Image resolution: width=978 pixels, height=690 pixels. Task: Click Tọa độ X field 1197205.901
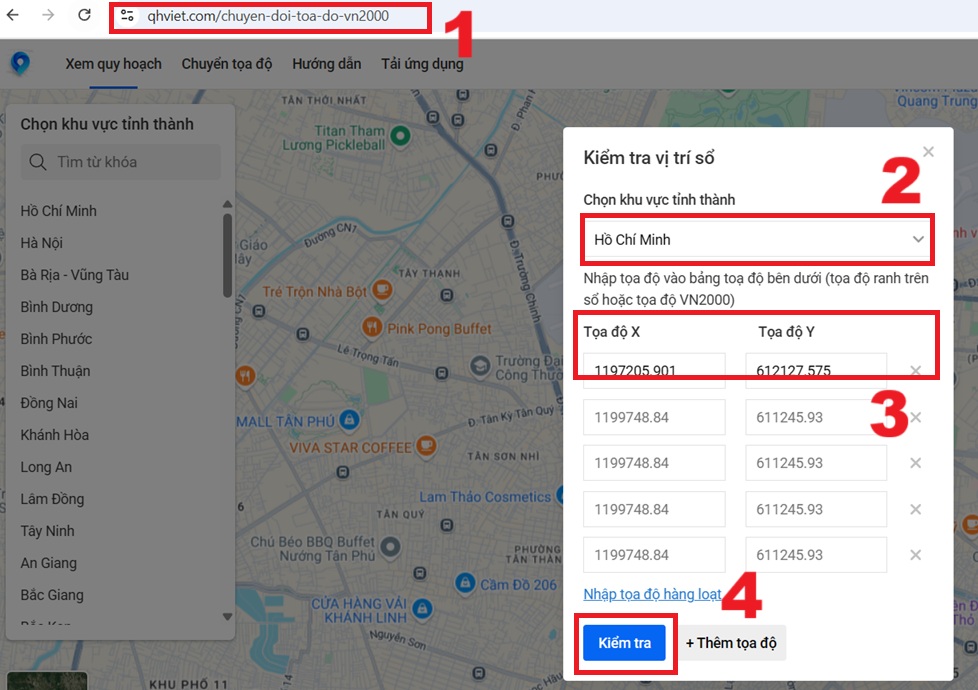(x=654, y=371)
